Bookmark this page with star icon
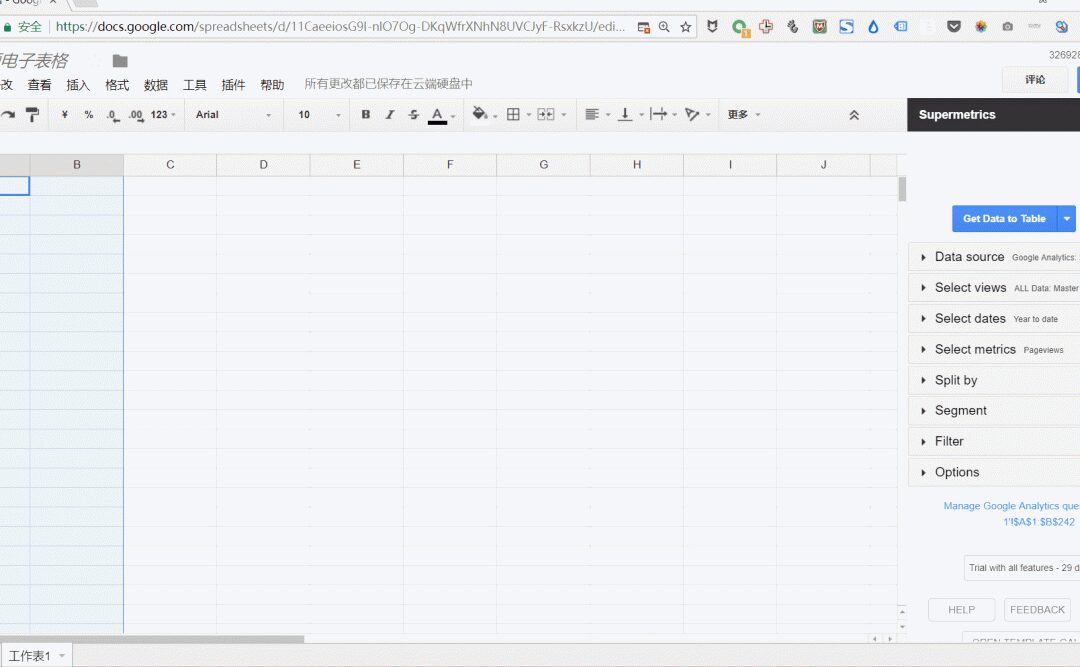 (x=685, y=27)
